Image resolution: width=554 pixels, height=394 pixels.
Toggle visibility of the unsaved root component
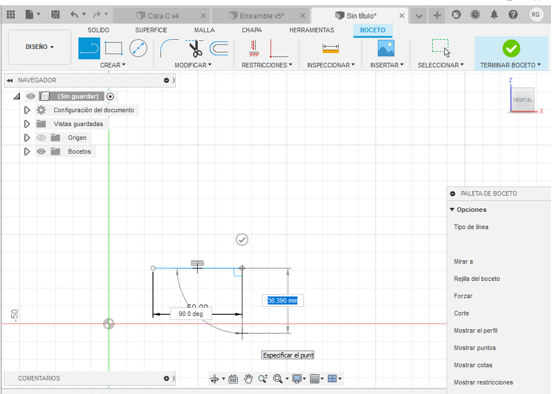click(x=31, y=96)
